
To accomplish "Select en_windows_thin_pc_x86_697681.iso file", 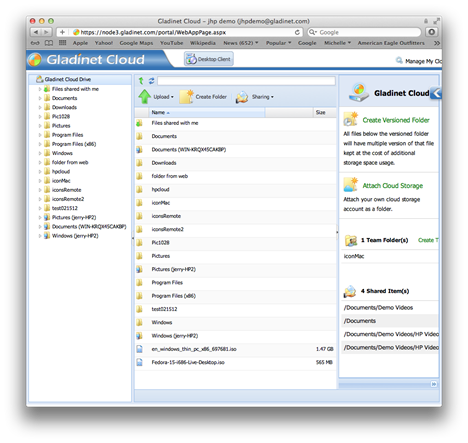I will click(194, 349).
